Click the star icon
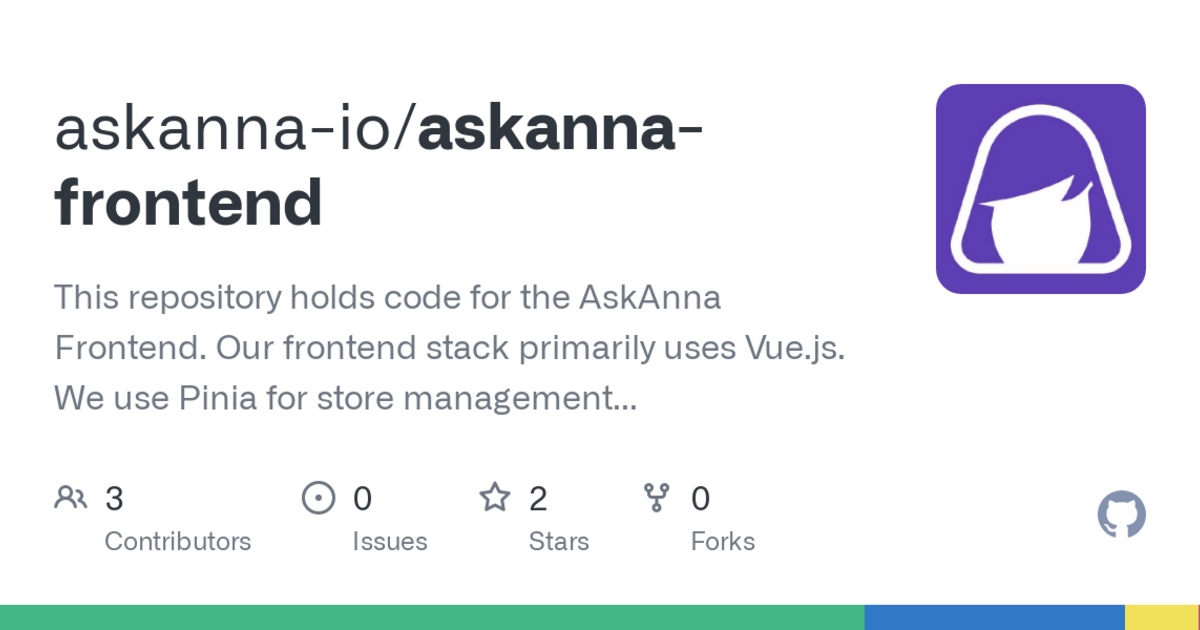This screenshot has width=1200, height=630. coord(494,497)
